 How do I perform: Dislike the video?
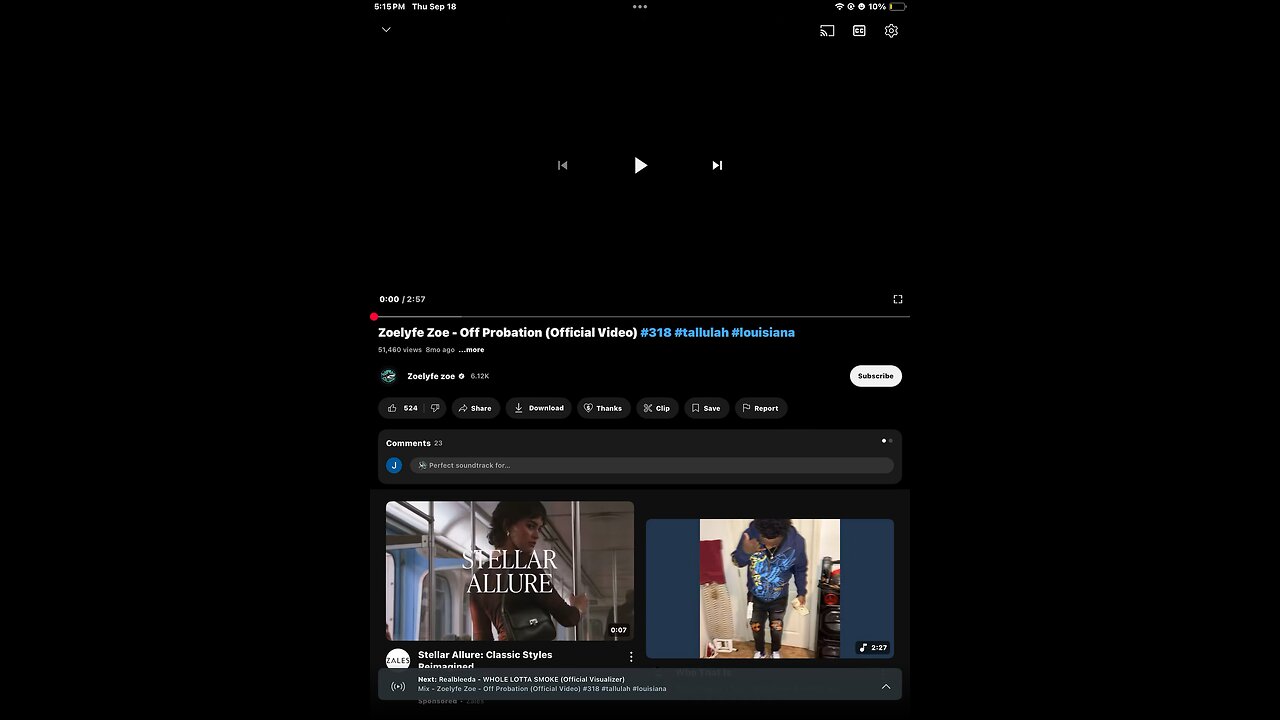point(435,408)
